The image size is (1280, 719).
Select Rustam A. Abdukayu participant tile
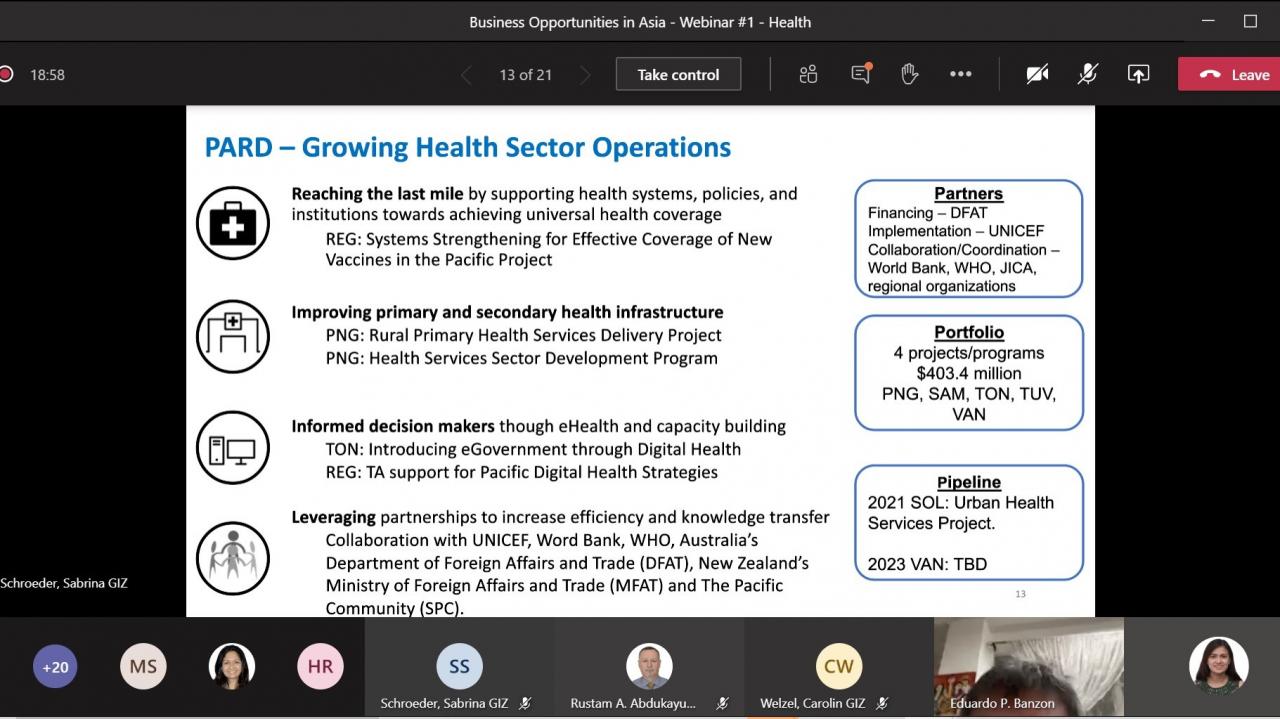[x=649, y=668]
